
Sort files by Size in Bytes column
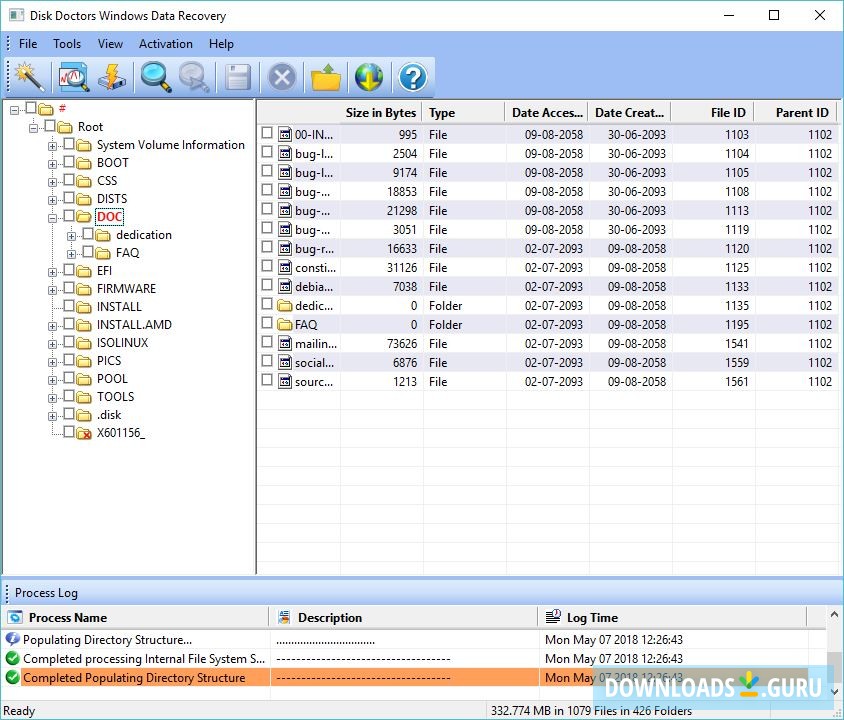(380, 112)
